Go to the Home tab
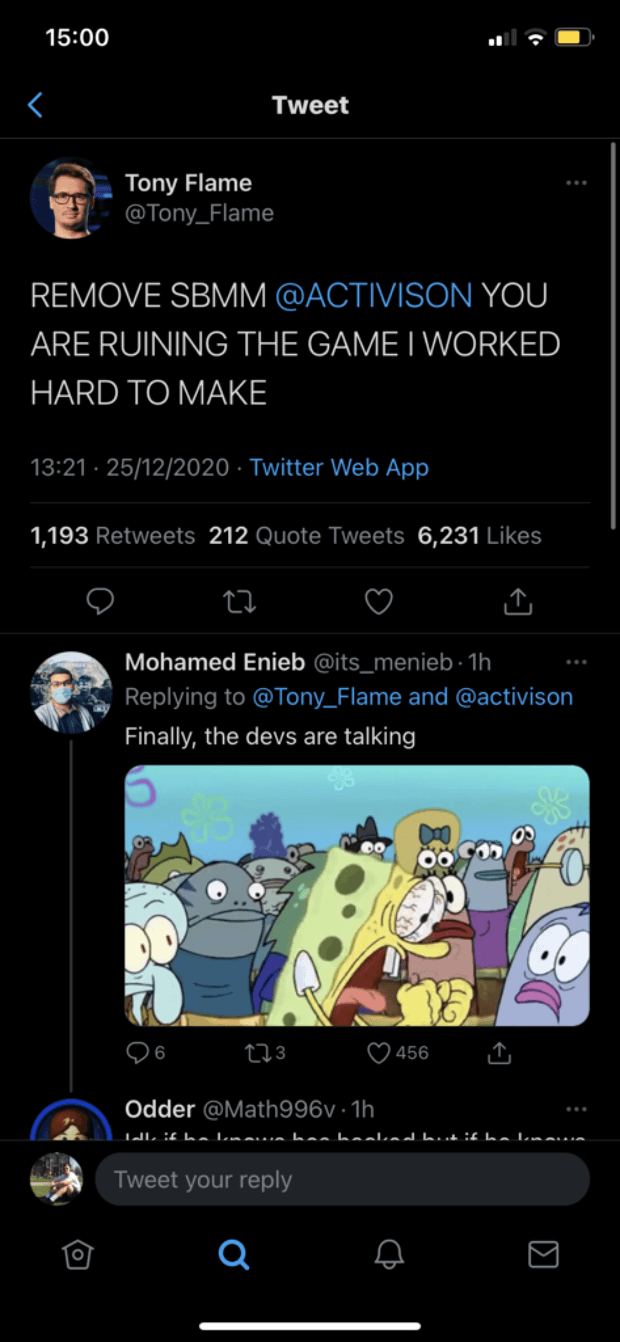 (78, 1254)
